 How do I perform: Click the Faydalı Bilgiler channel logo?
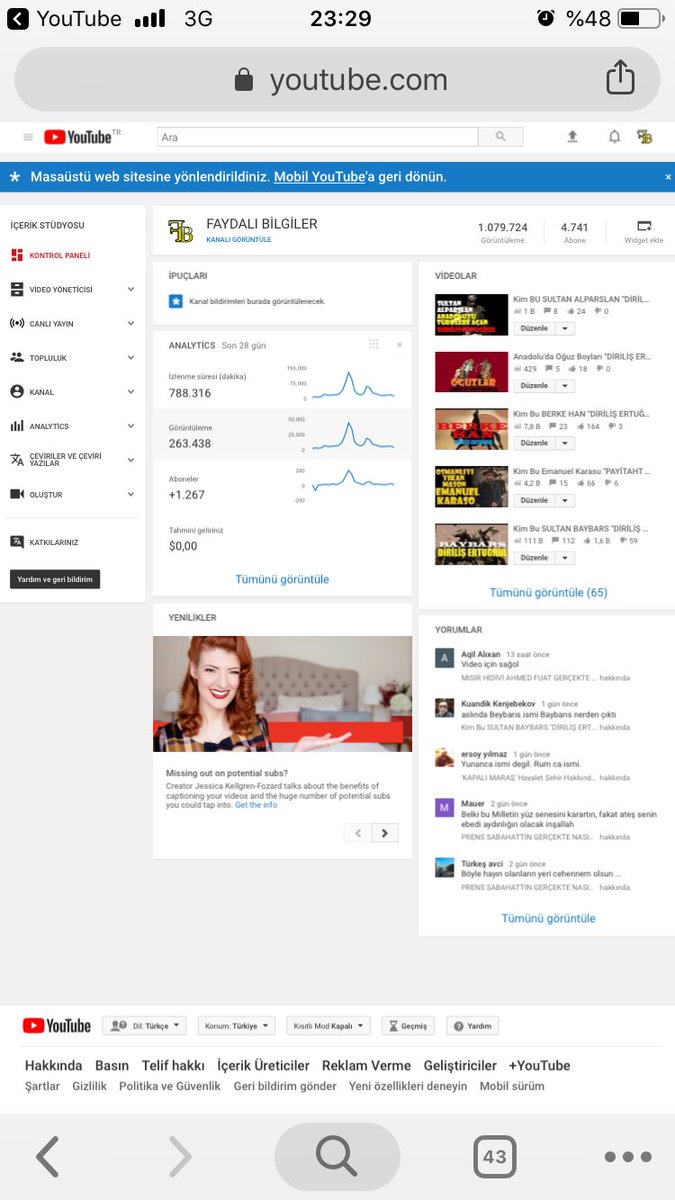[x=181, y=231]
